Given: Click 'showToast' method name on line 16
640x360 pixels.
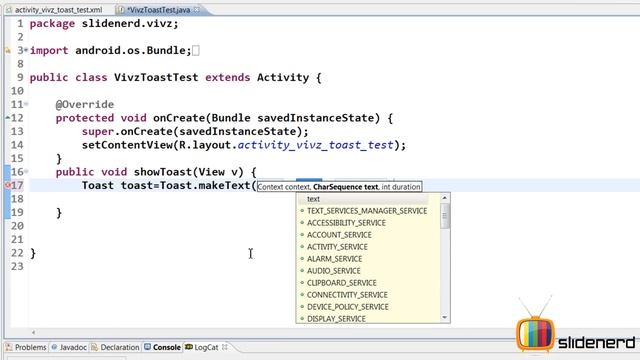Looking at the screenshot, I should (162, 172).
